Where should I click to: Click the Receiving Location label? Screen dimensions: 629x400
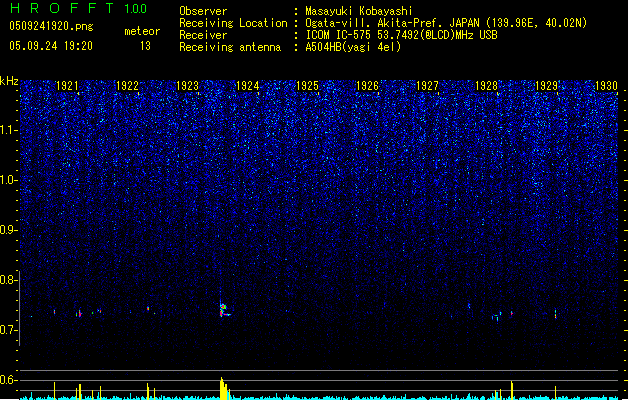pyautogui.click(x=233, y=23)
